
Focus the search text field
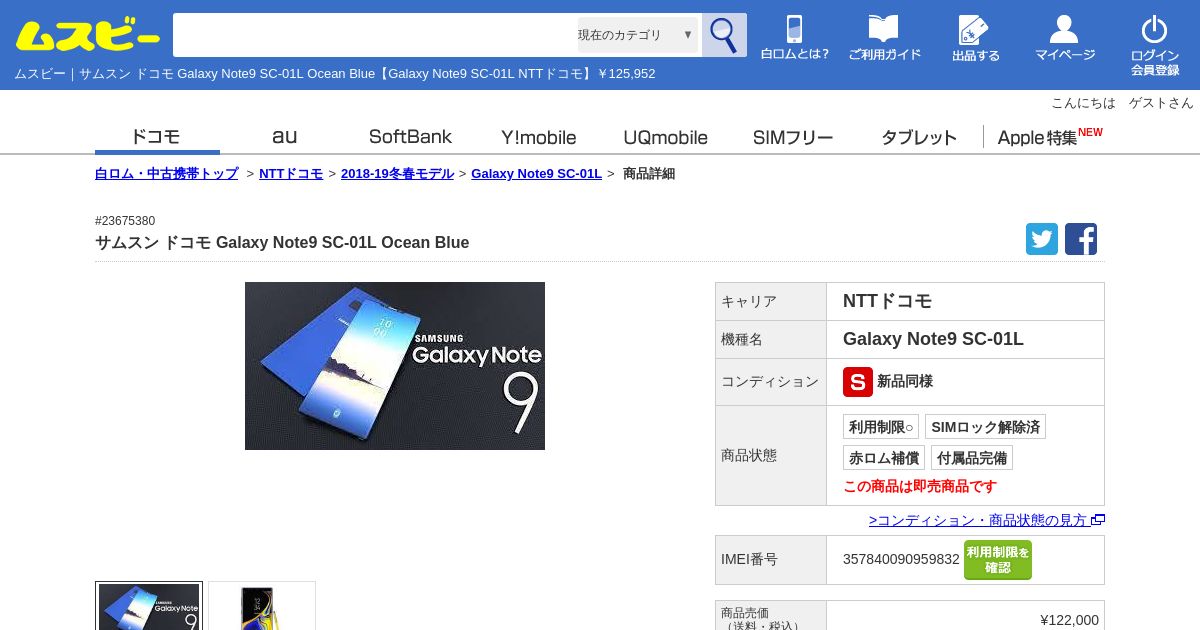375,35
